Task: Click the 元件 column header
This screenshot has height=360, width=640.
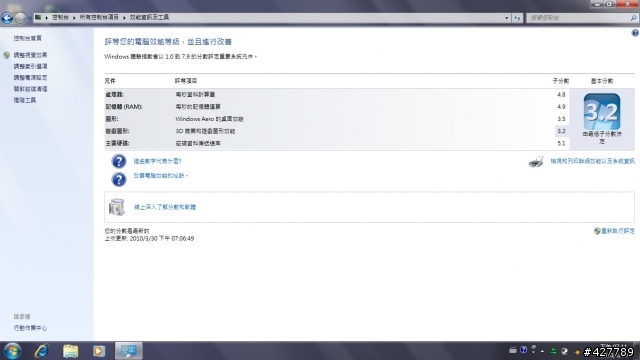Action: [x=110, y=81]
